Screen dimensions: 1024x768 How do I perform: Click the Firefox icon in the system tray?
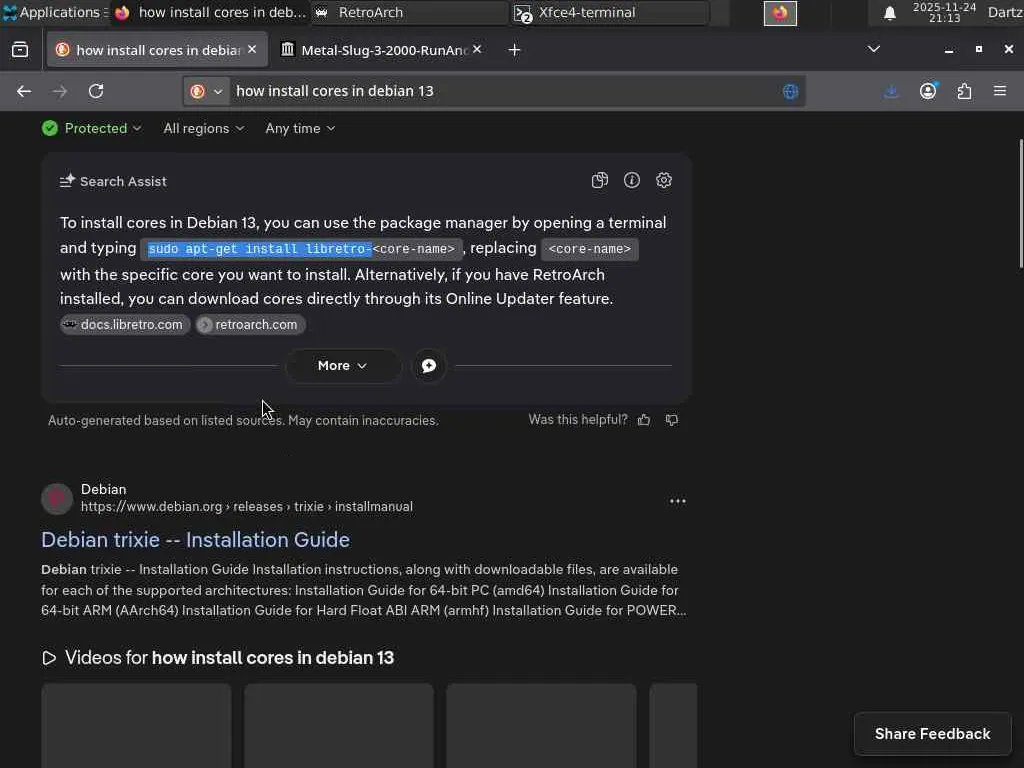coord(780,13)
